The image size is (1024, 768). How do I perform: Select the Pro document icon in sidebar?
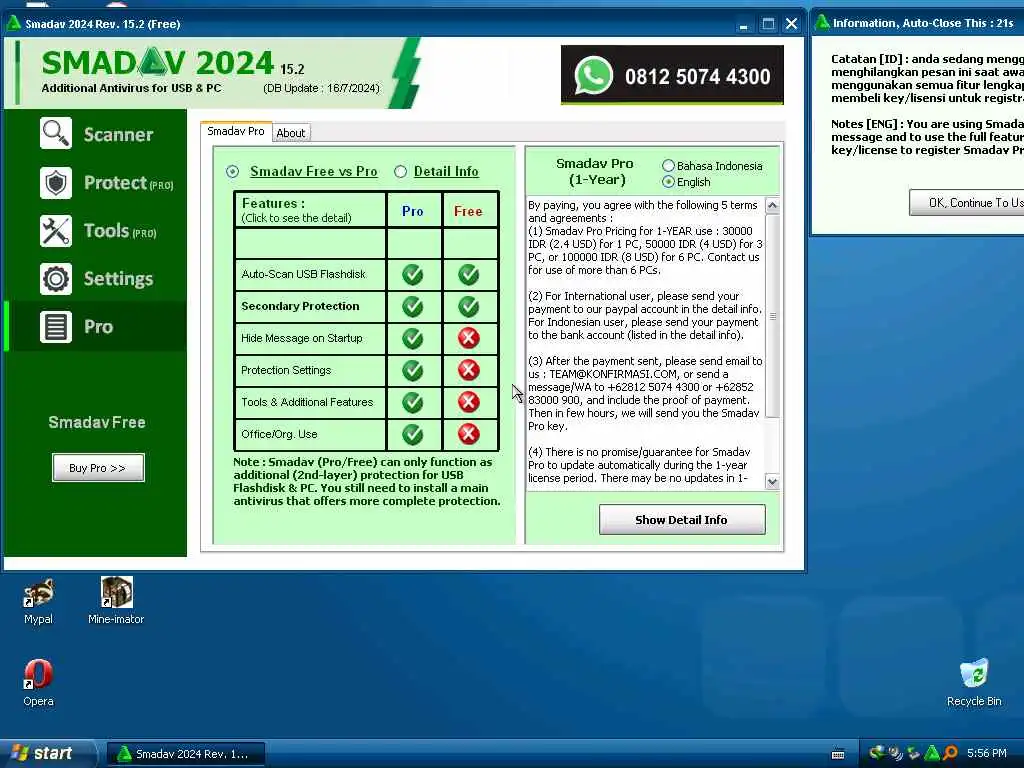click(56, 327)
